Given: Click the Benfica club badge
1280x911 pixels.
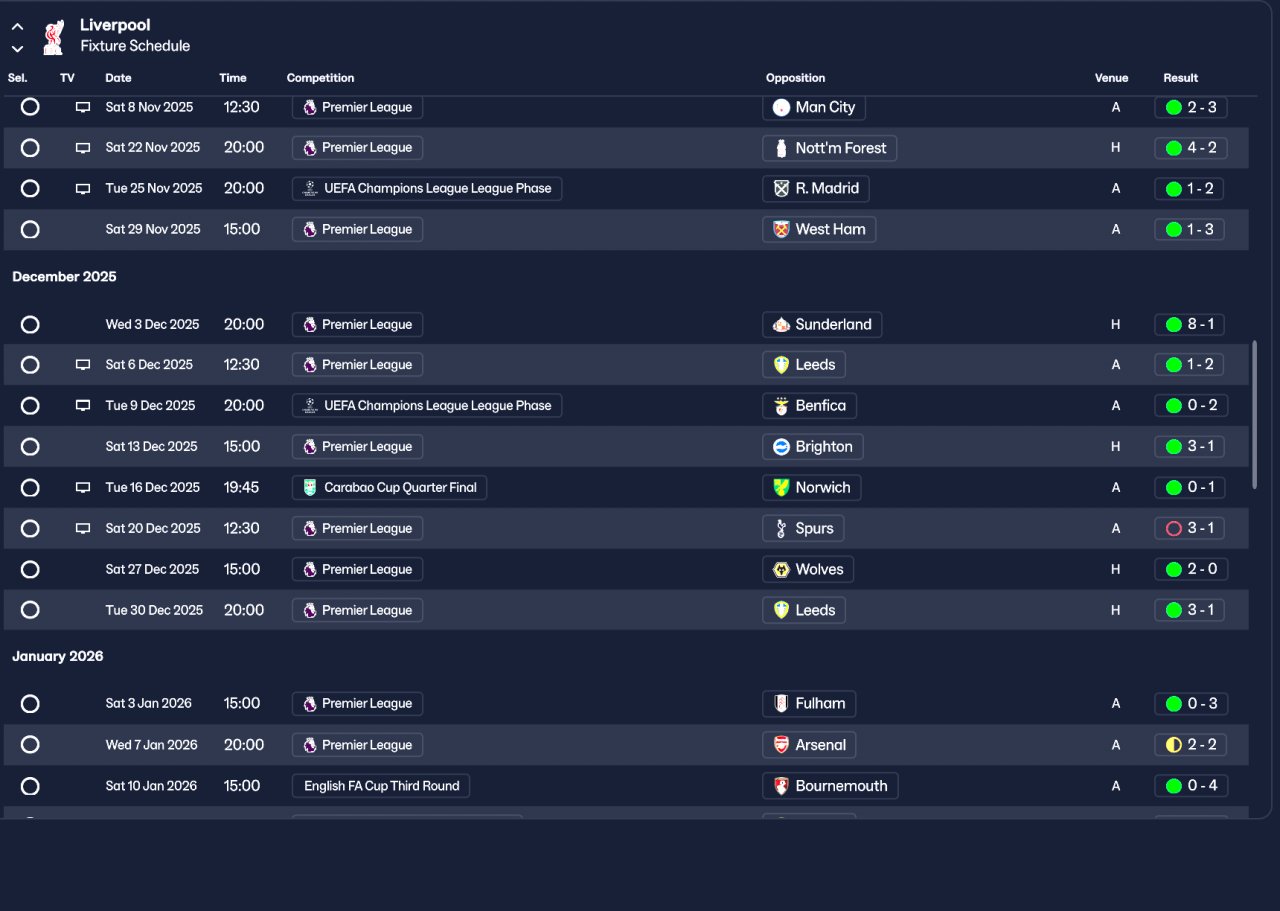Looking at the screenshot, I should 782,406.
